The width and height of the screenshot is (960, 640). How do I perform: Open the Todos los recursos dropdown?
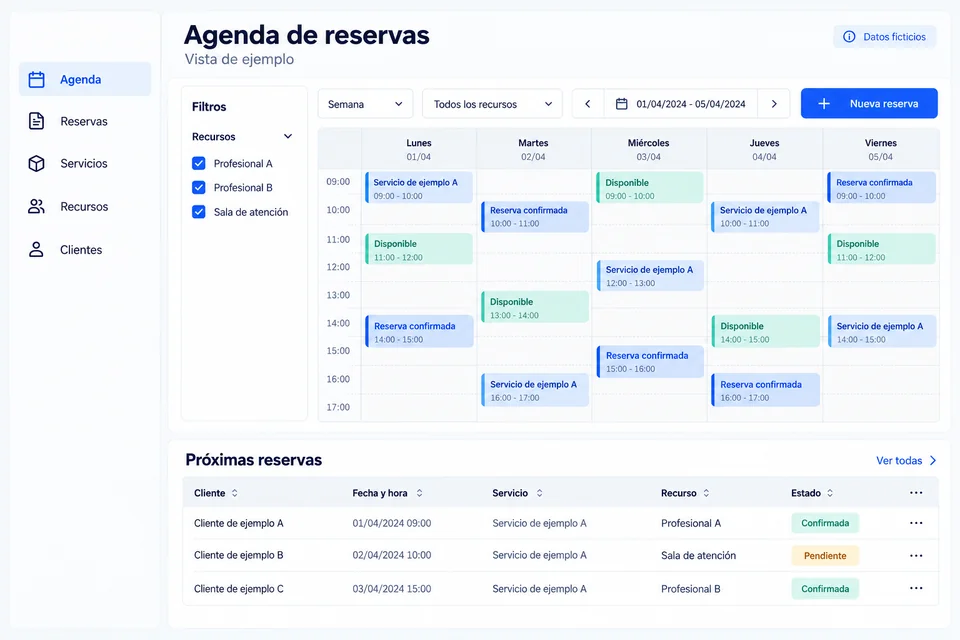tap(492, 104)
